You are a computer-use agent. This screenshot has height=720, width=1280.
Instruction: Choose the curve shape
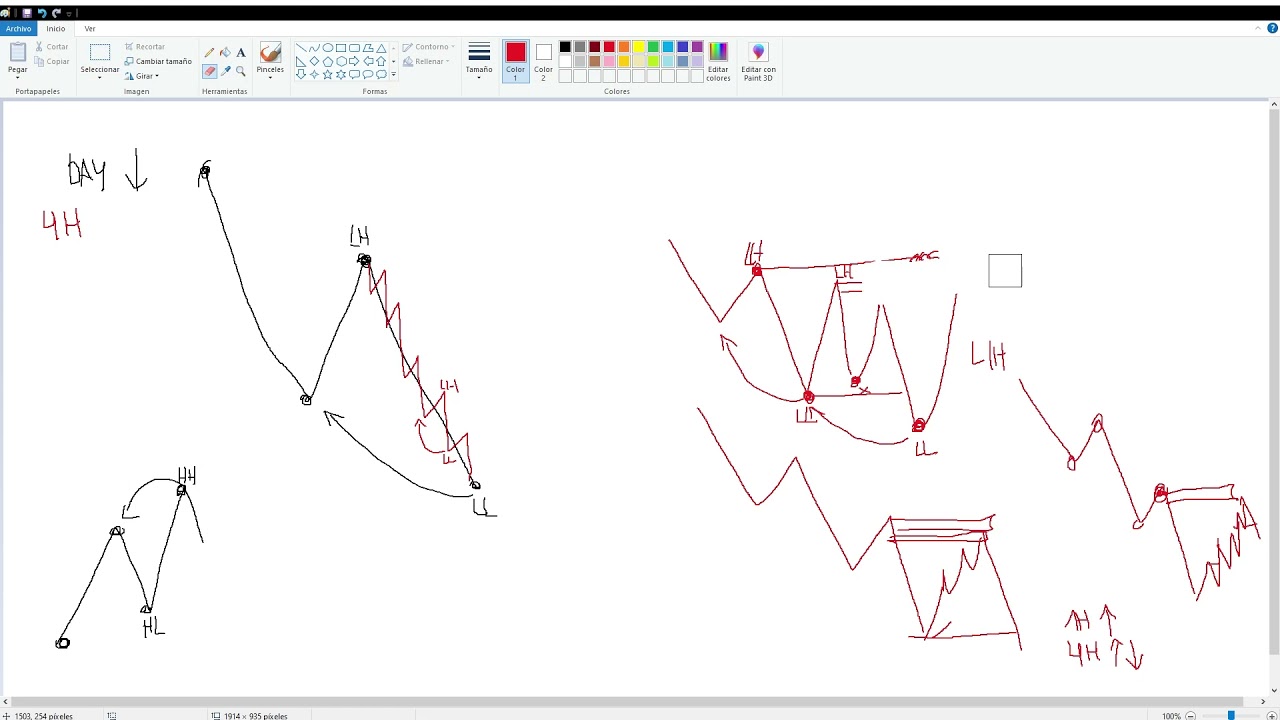[314, 48]
